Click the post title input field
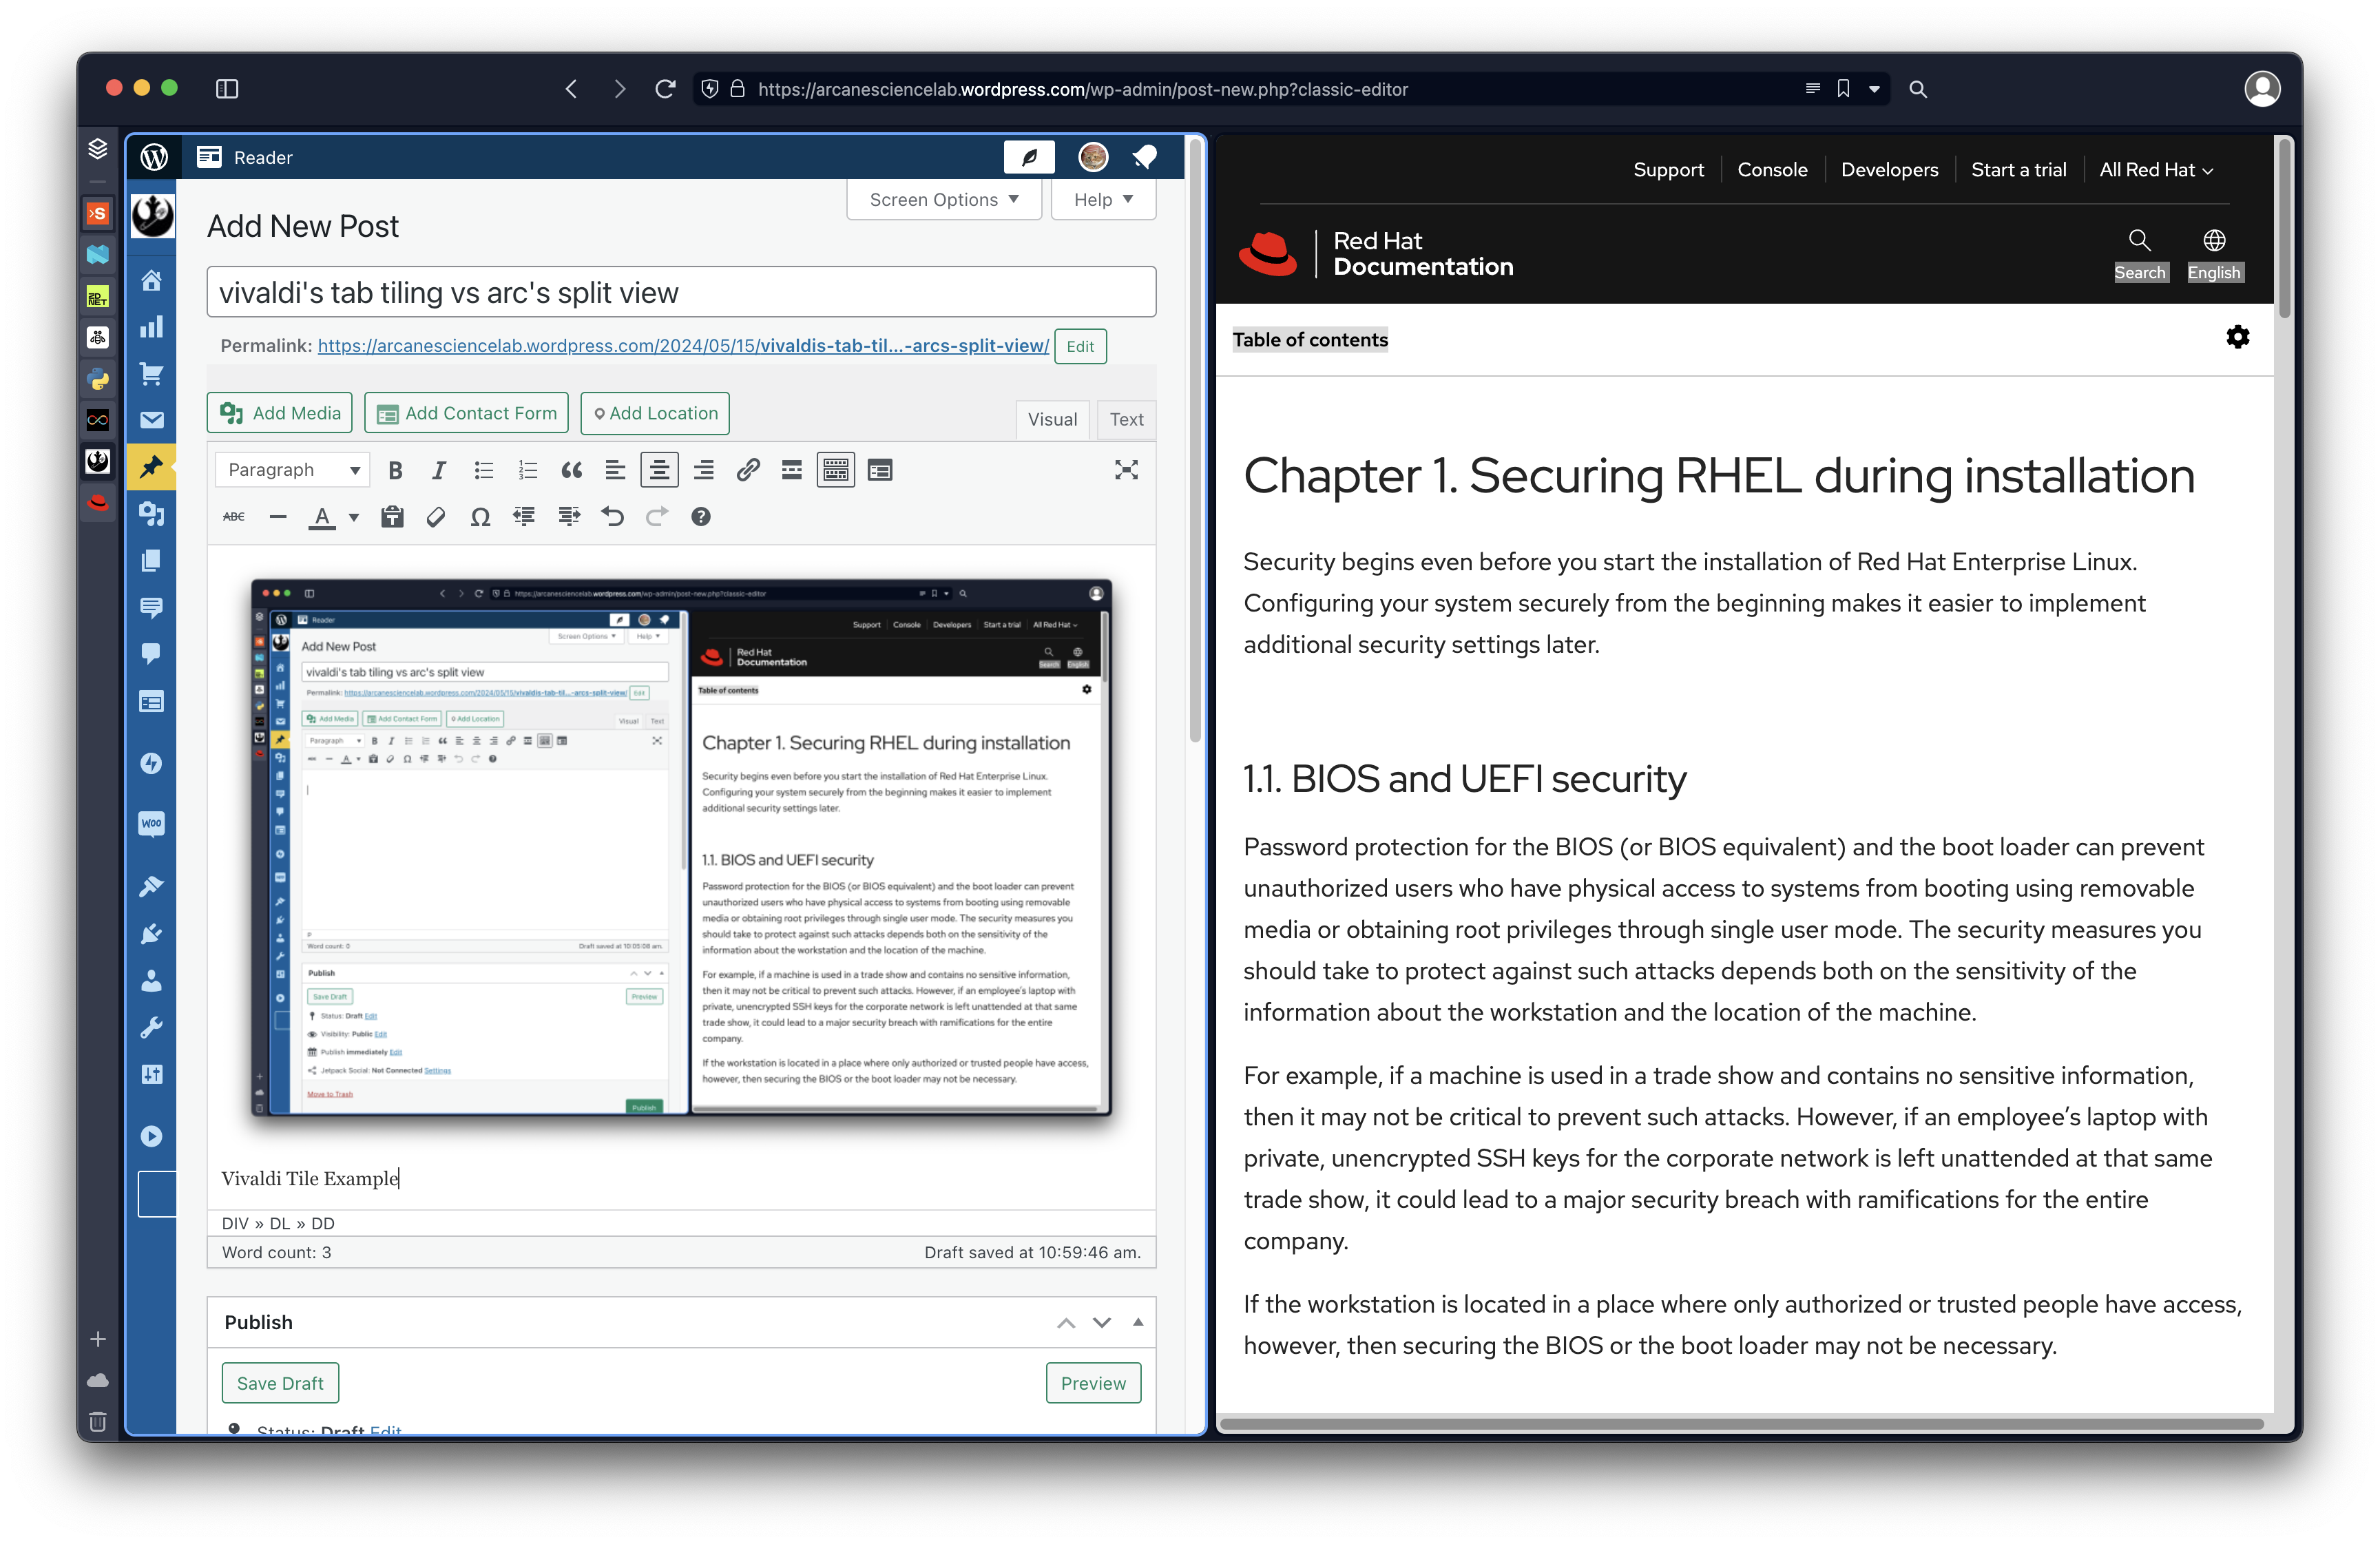The image size is (2380, 1544). (681, 292)
